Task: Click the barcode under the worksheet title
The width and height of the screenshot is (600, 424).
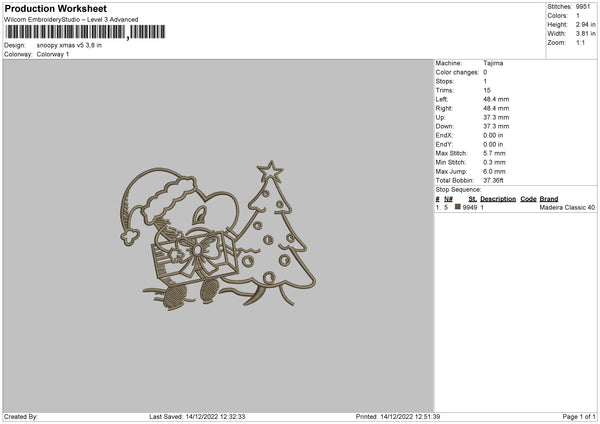Action: [x=85, y=32]
